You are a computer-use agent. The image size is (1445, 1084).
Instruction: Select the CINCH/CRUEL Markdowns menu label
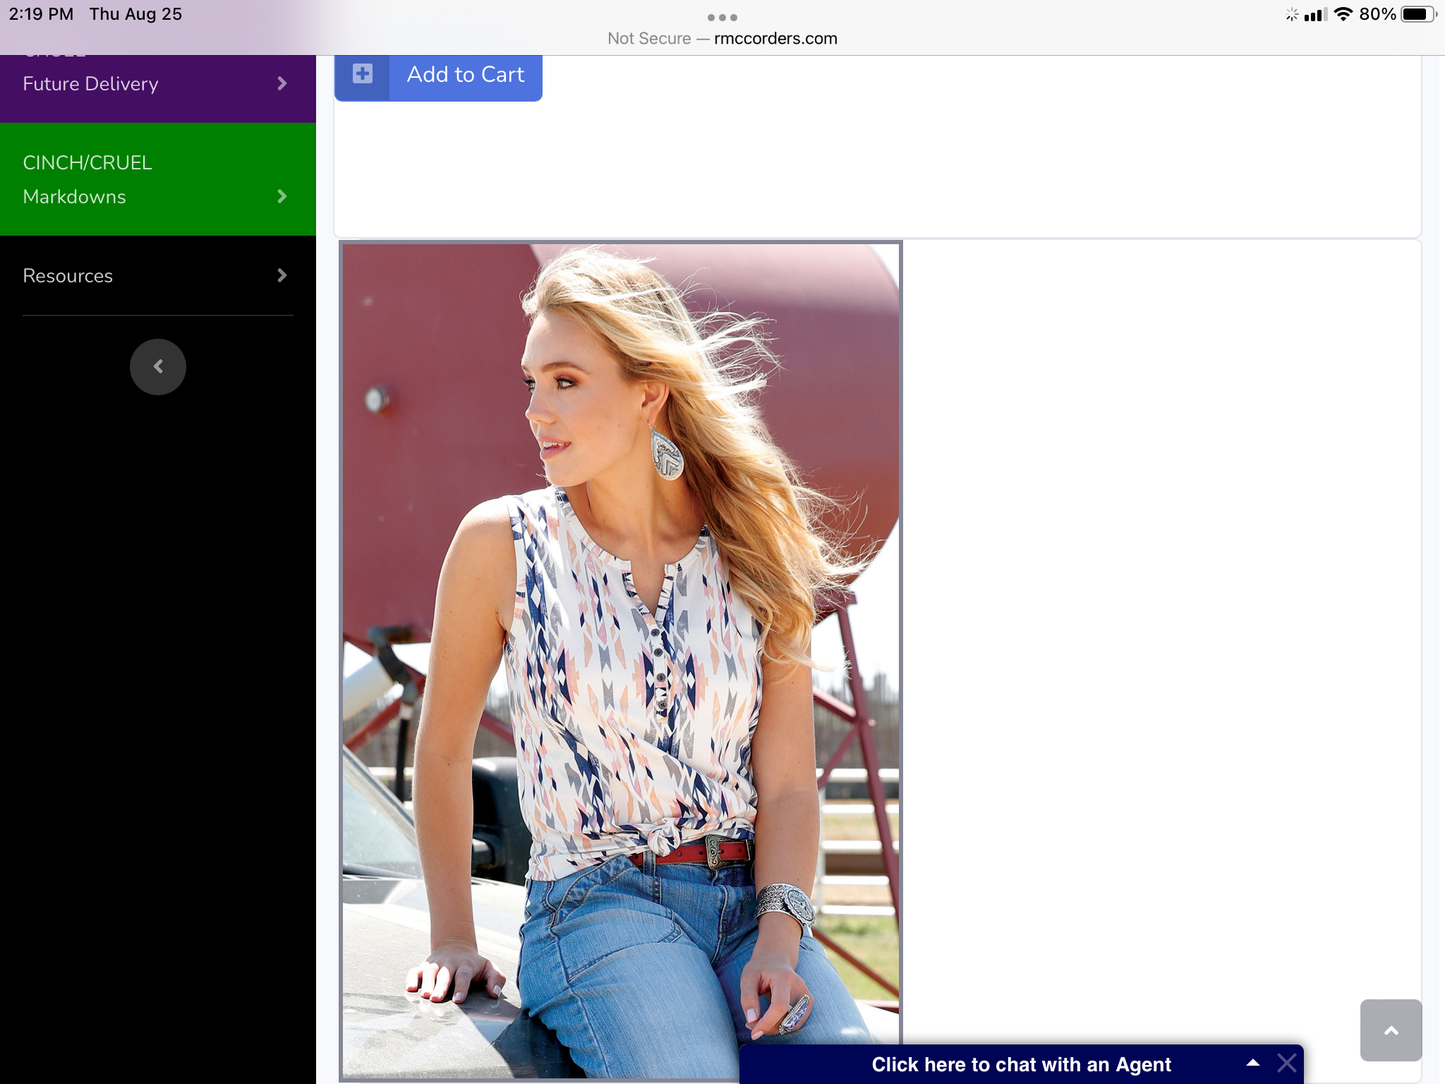(x=88, y=179)
